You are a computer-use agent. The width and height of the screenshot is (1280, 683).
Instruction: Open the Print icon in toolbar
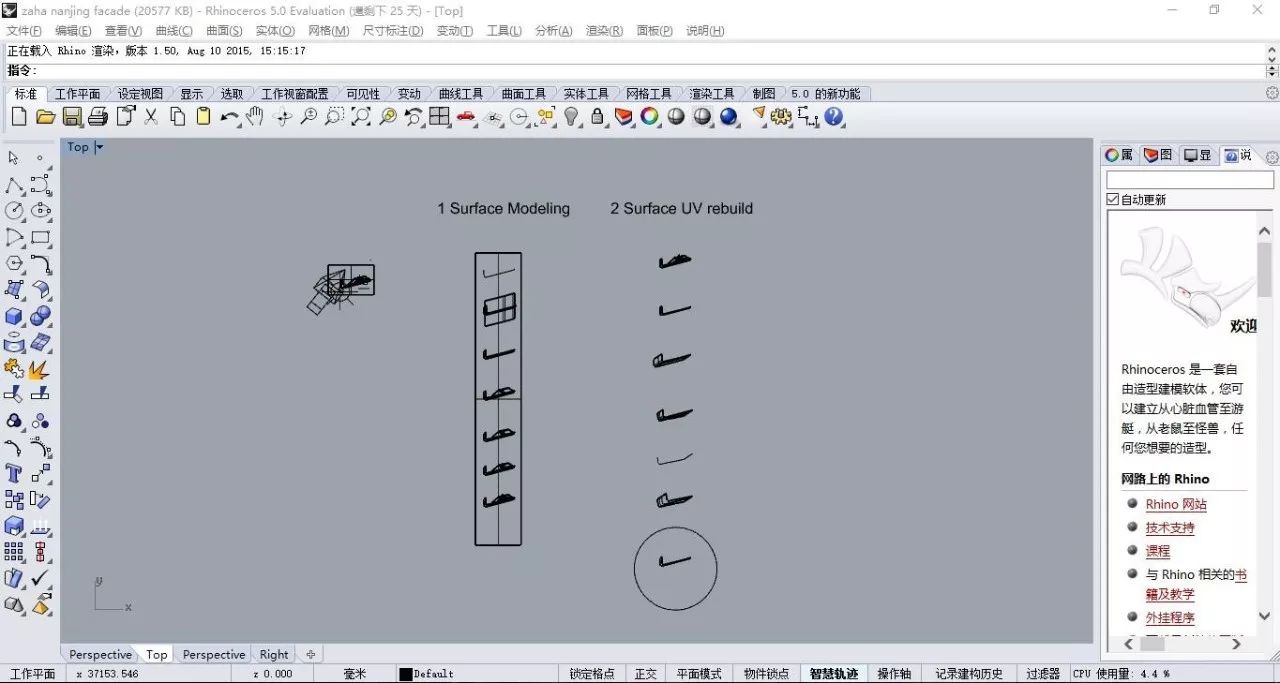[98, 117]
